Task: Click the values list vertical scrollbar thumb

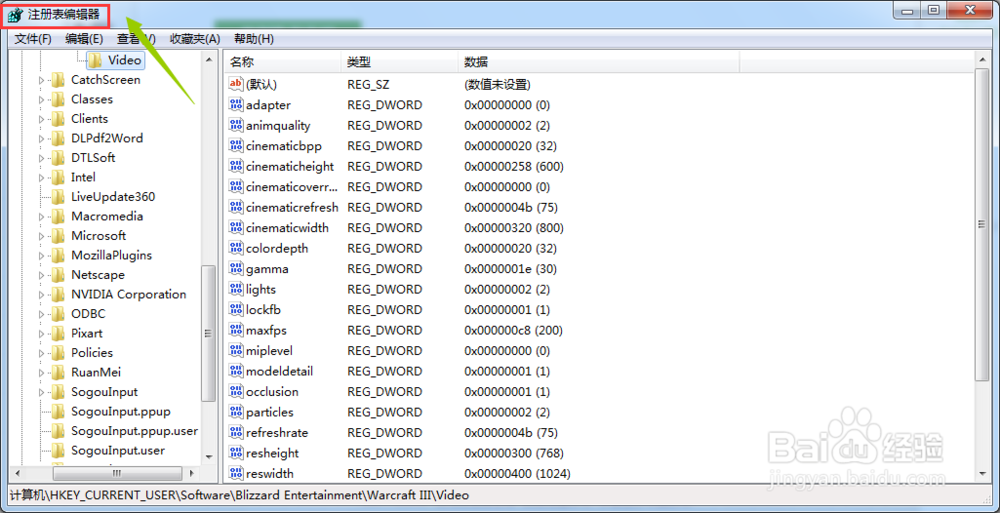Action: (982, 225)
